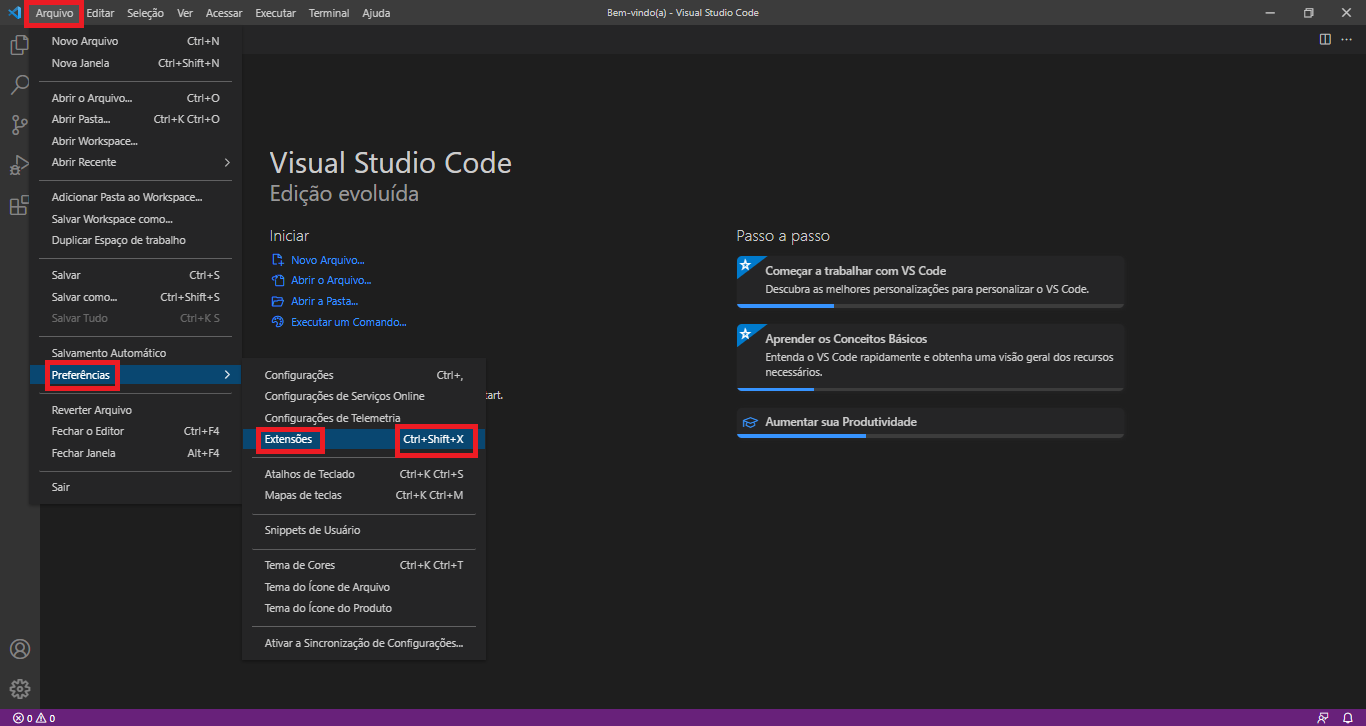Click Salvar in the file menu

pyautogui.click(x=135, y=275)
